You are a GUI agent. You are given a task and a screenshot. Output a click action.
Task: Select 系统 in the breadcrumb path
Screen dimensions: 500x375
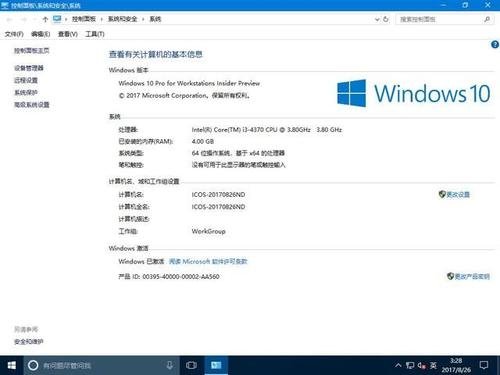155,19
